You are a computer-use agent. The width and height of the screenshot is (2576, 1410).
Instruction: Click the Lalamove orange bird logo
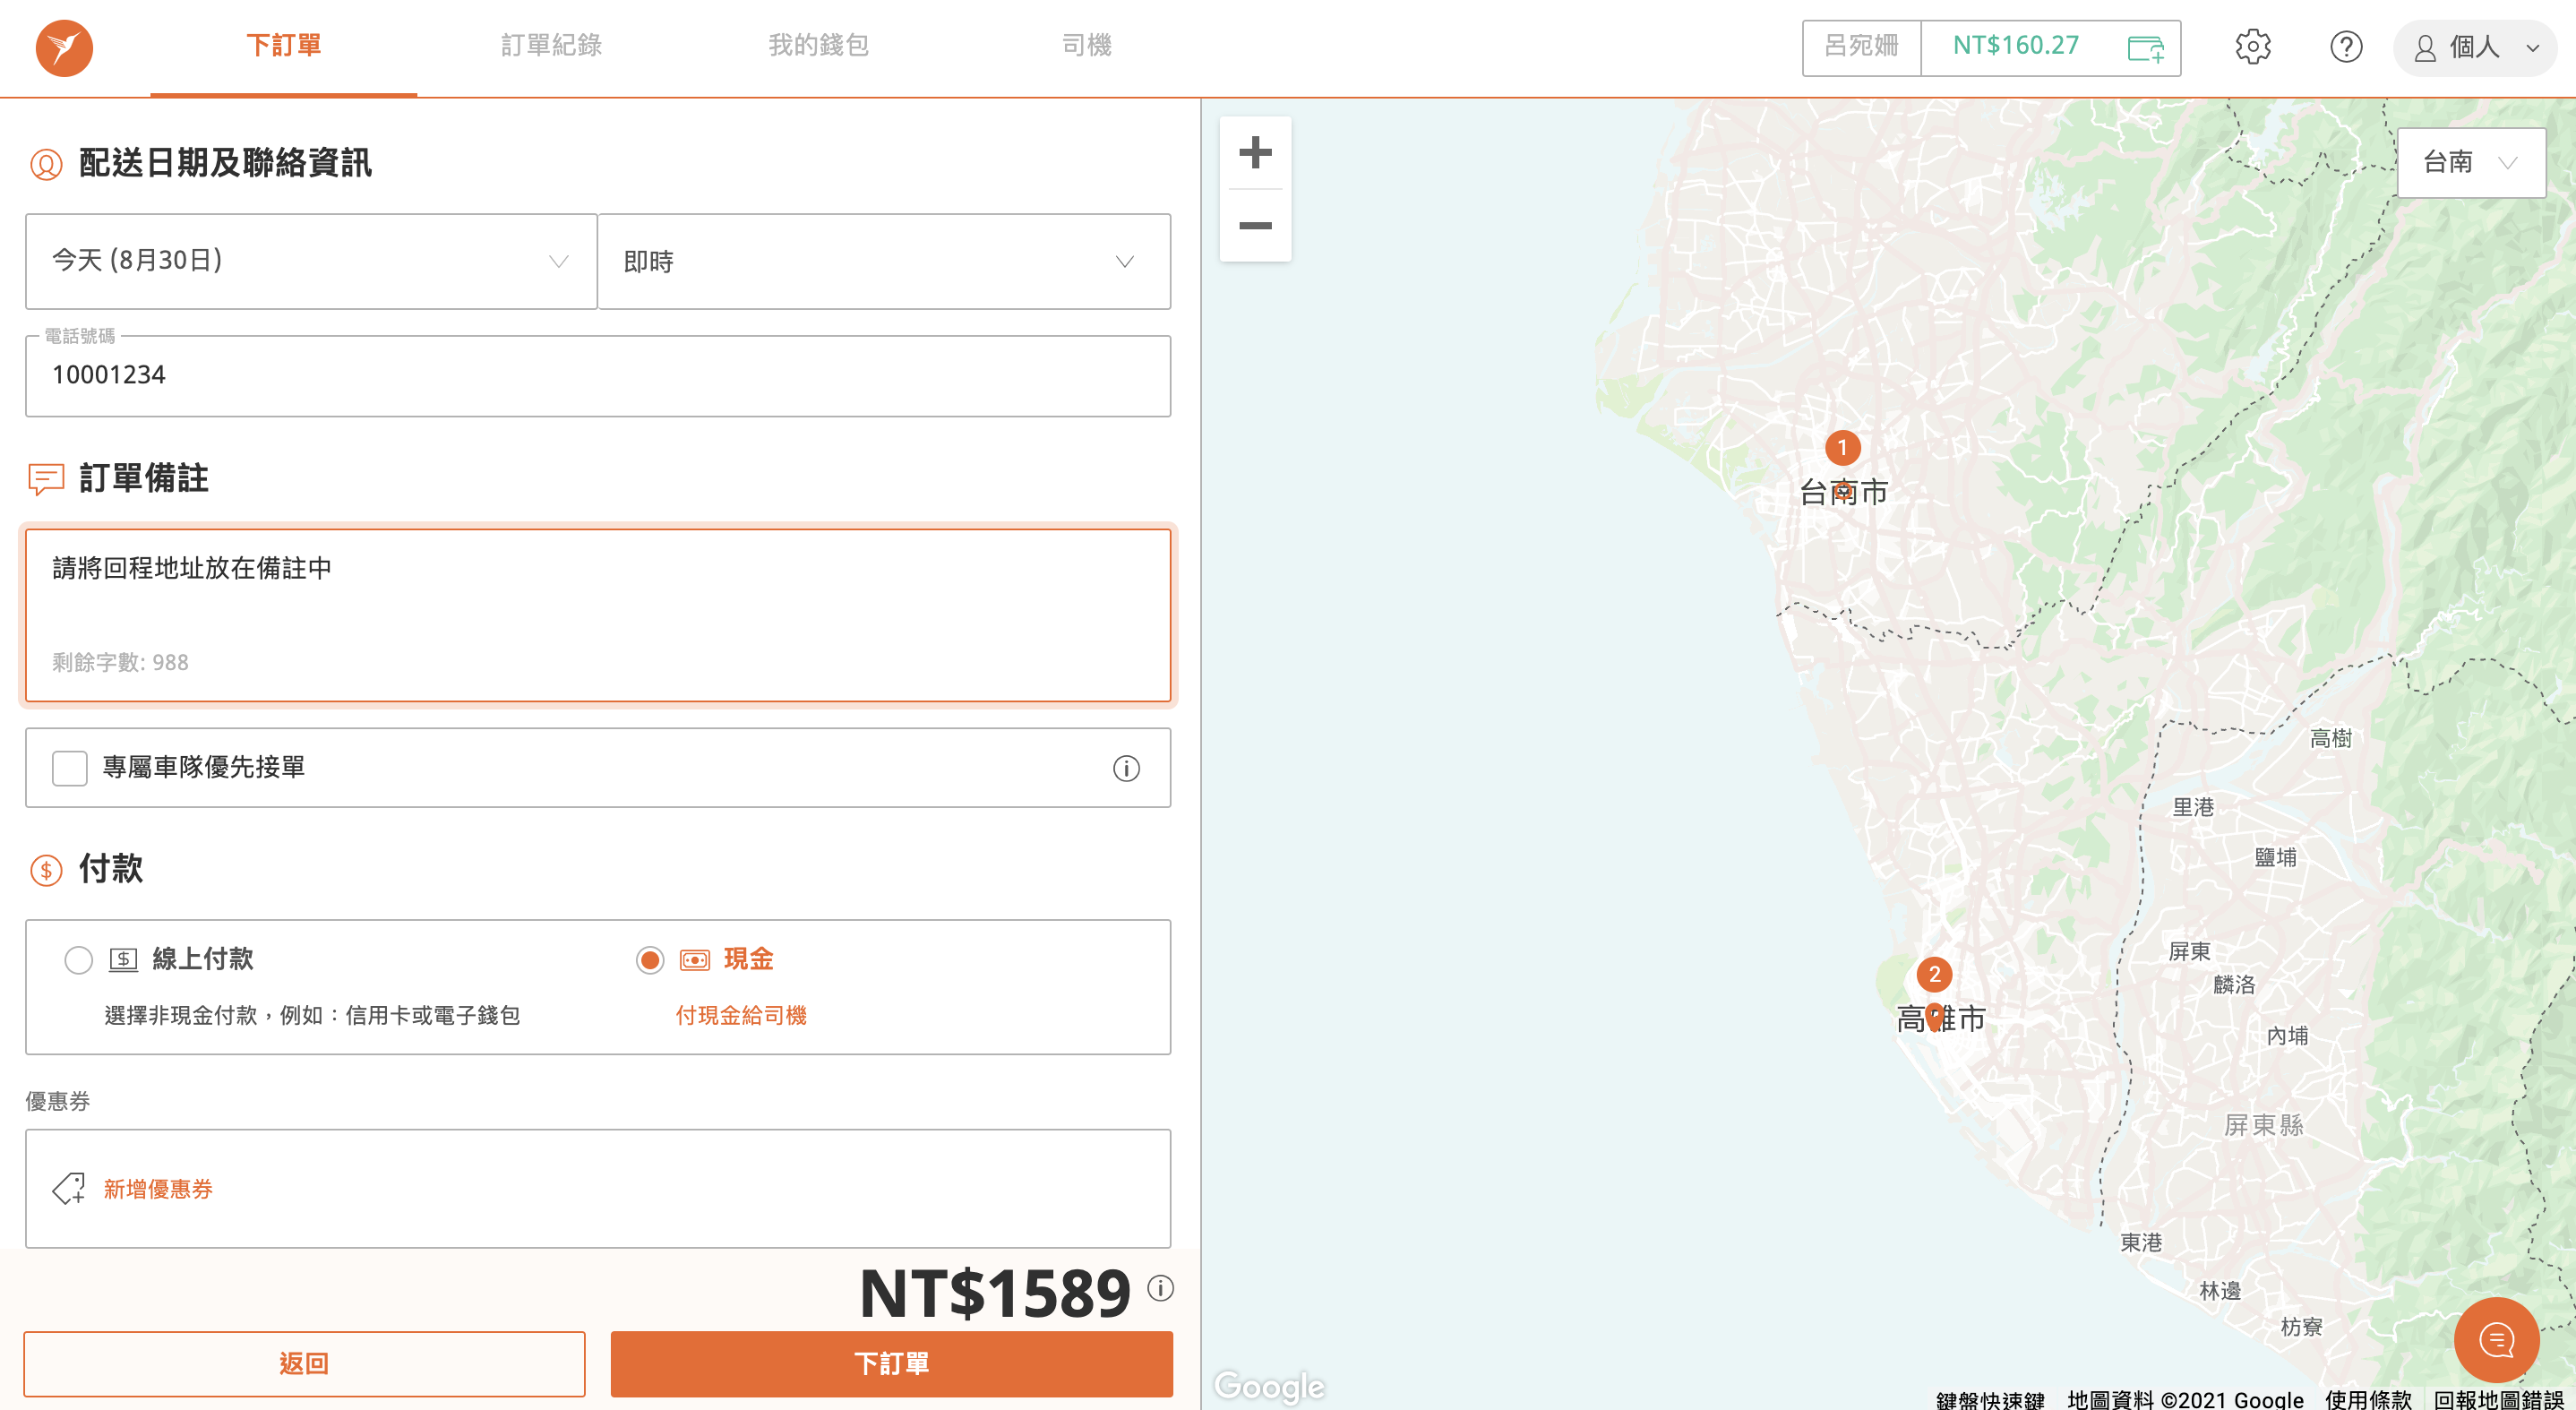[x=64, y=47]
